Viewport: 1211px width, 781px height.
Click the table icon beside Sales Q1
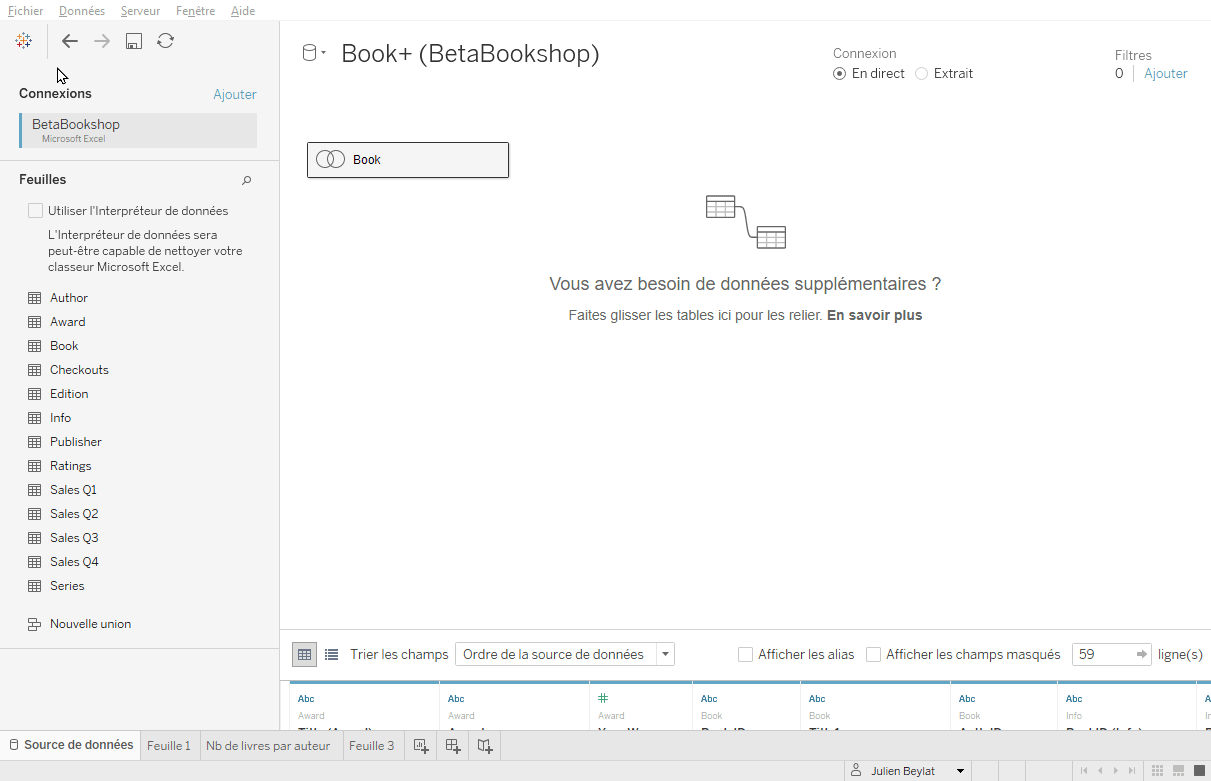coord(34,490)
